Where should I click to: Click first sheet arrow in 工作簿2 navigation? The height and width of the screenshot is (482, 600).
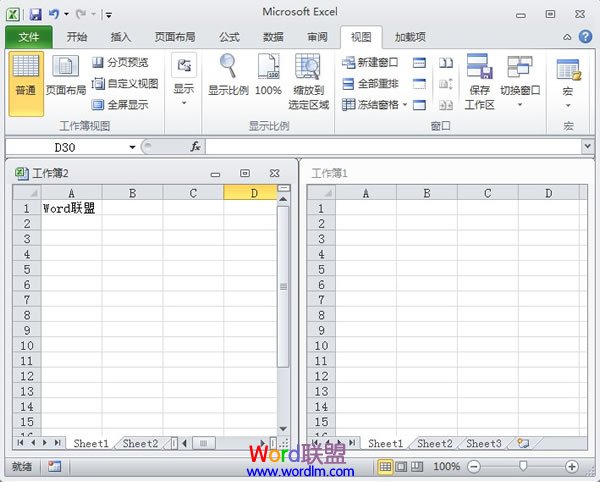point(20,443)
